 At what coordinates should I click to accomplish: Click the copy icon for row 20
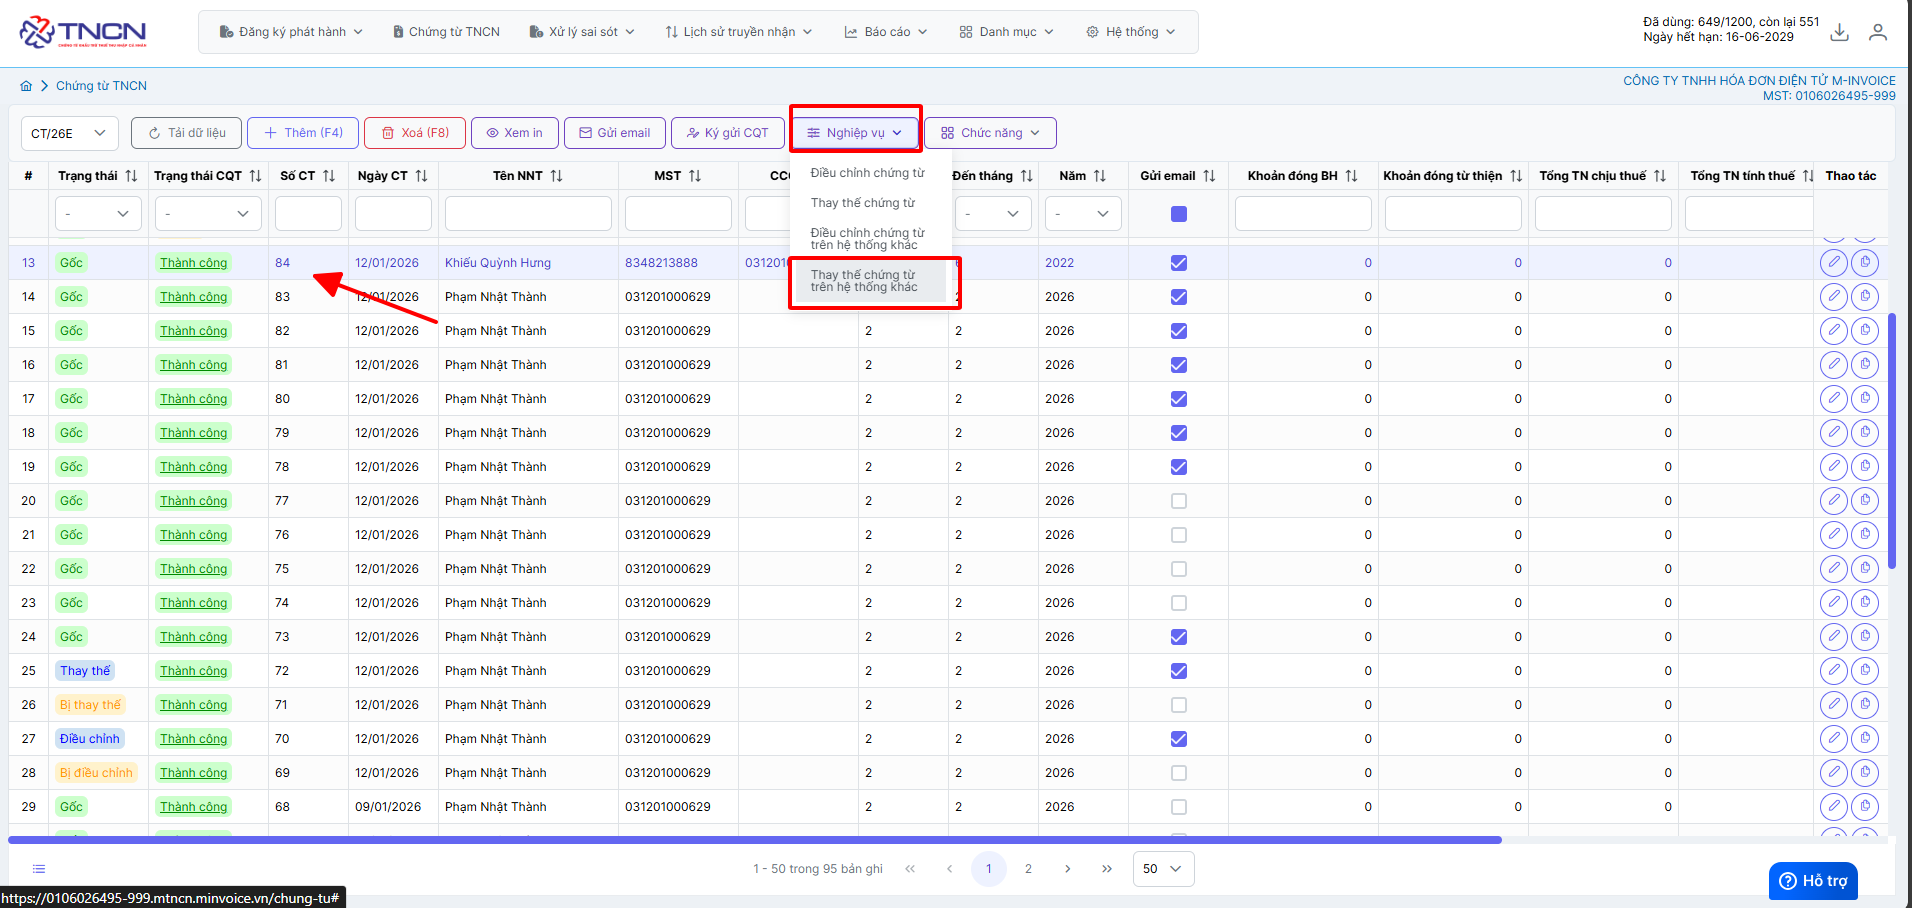[x=1865, y=501]
